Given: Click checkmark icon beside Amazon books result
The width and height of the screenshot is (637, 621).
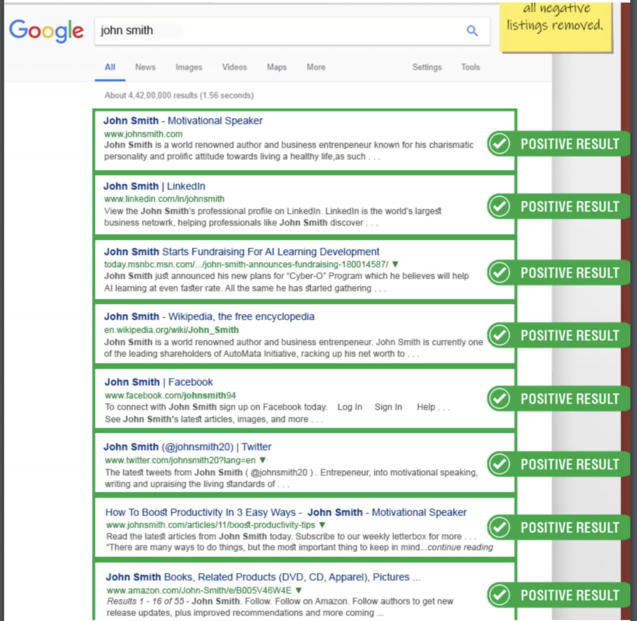Looking at the screenshot, I should coord(499,595).
